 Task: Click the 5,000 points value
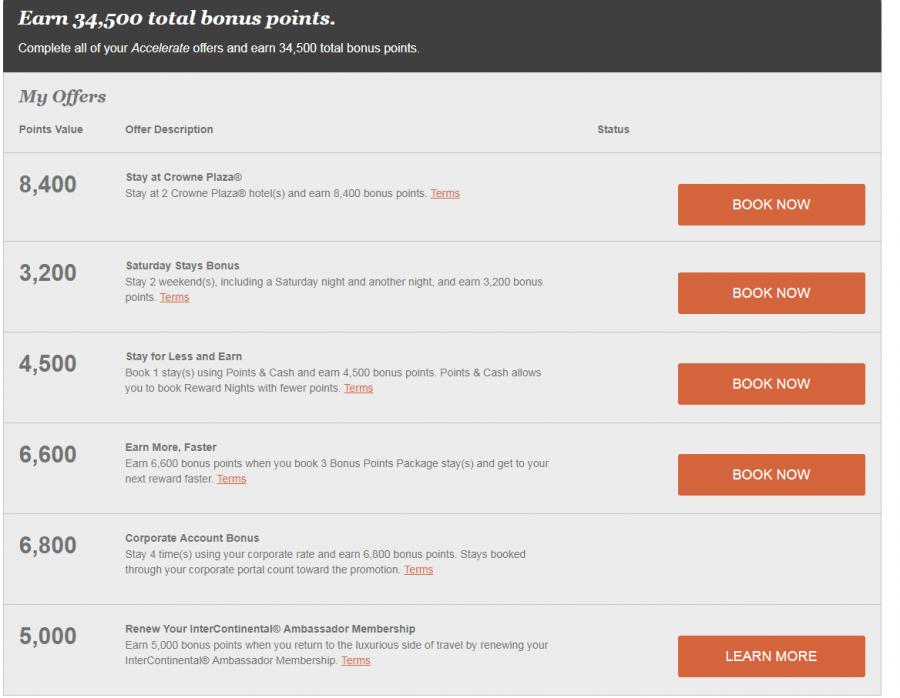[x=48, y=636]
